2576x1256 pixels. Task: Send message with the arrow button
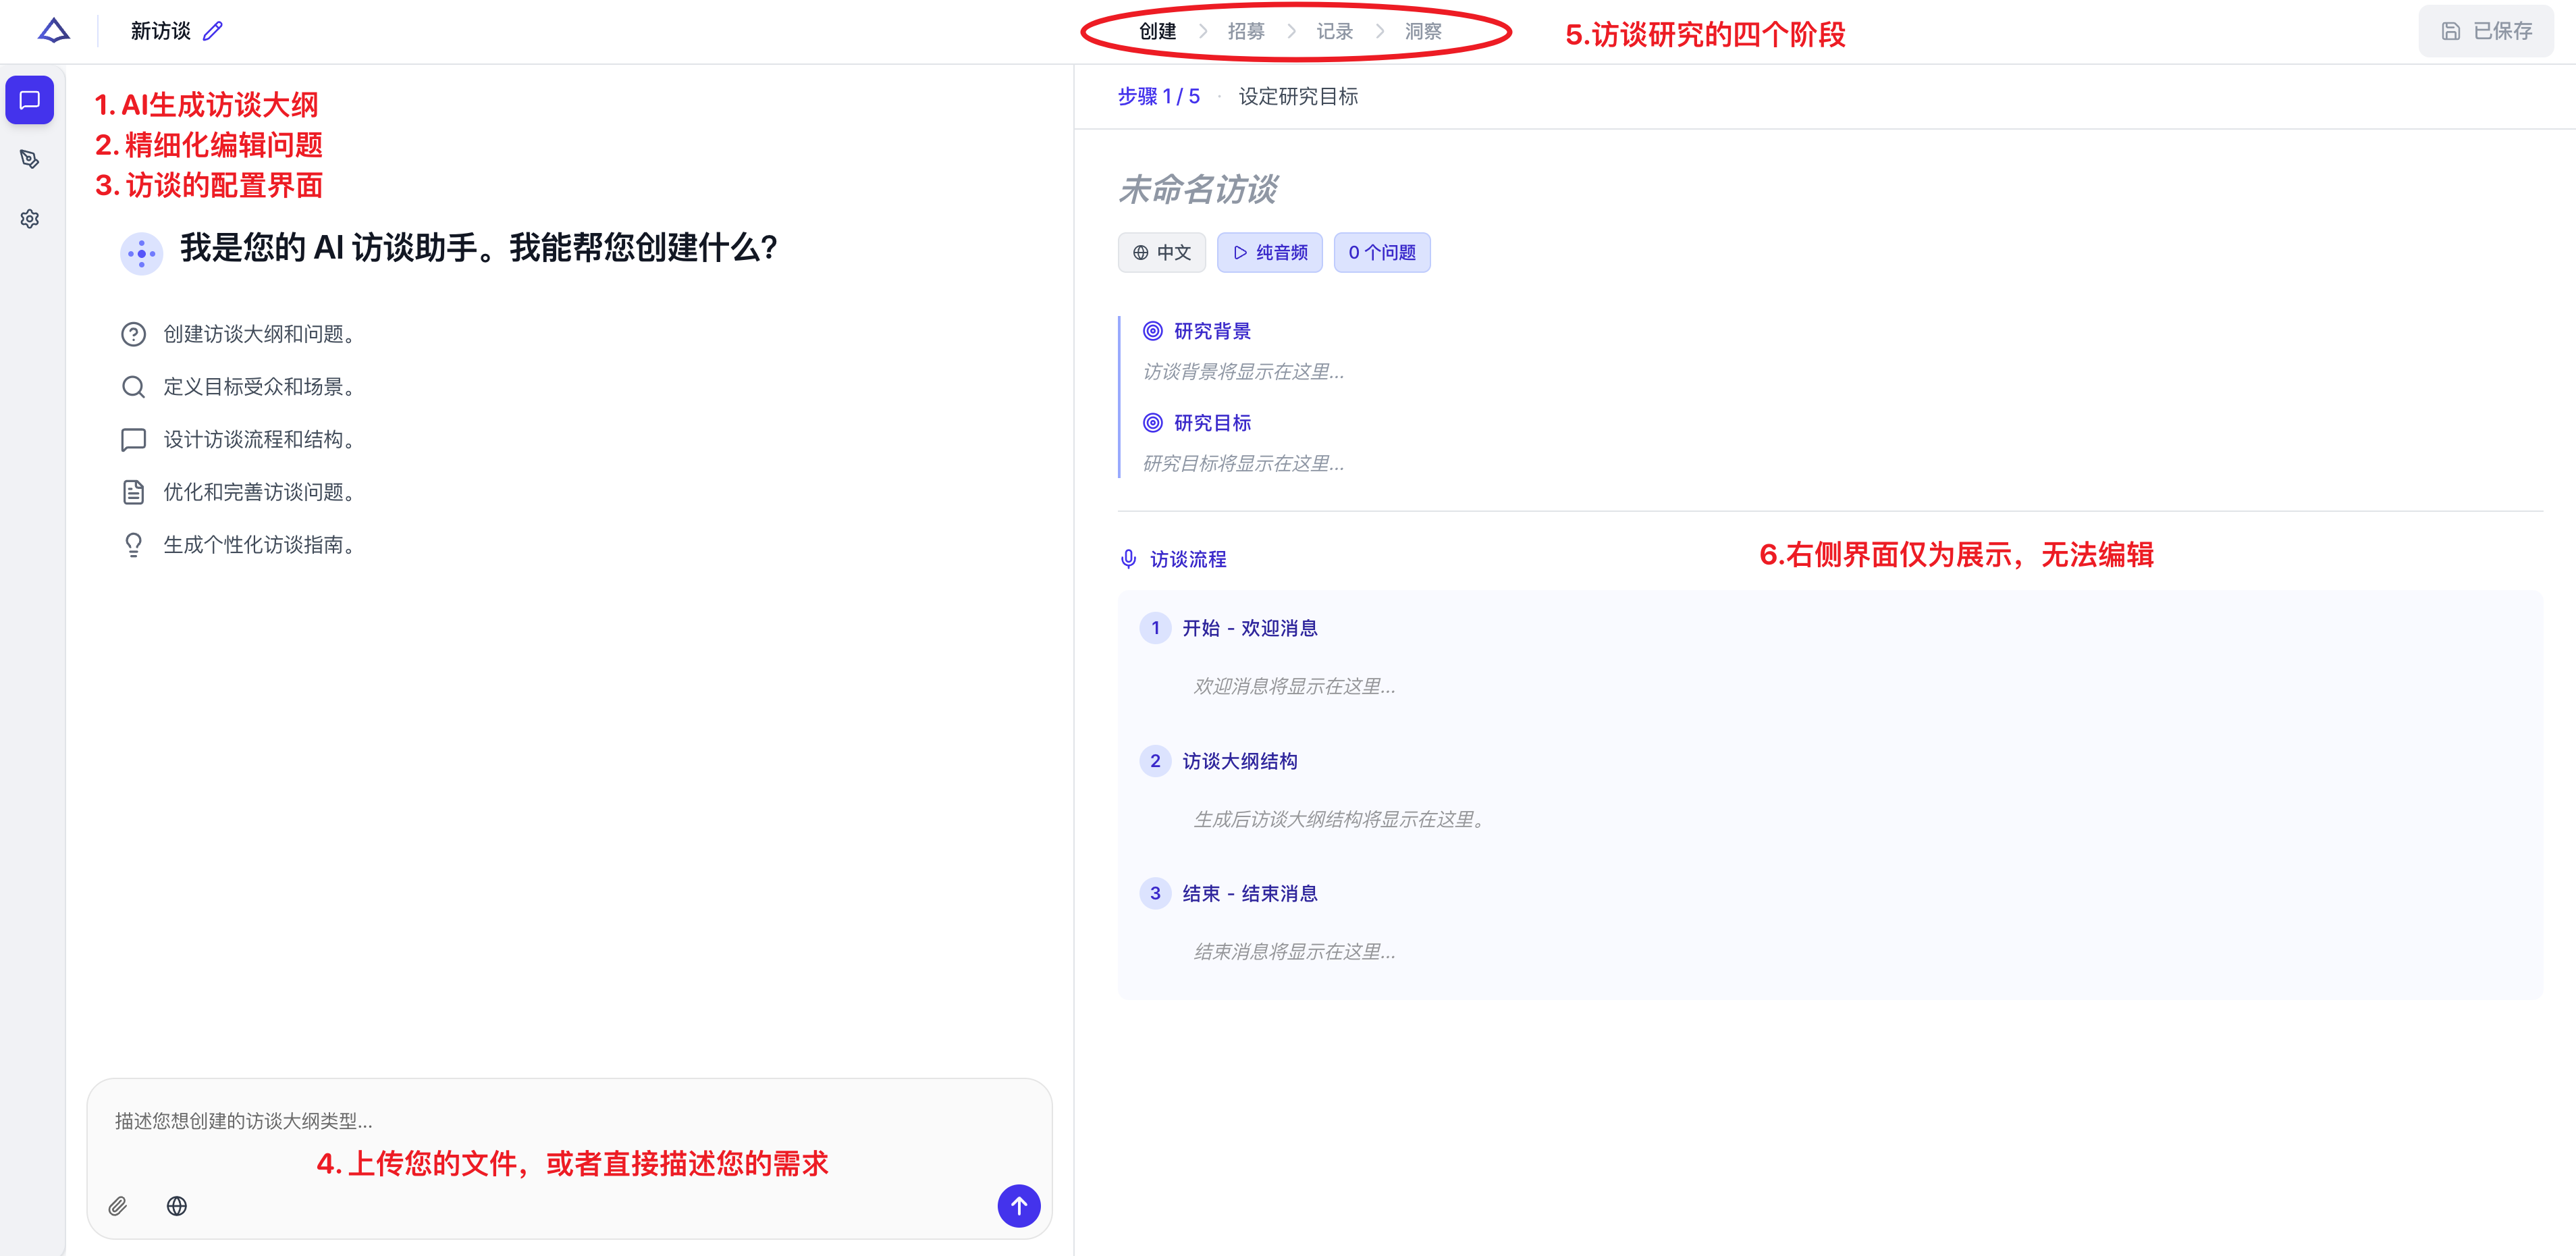(x=1019, y=1206)
